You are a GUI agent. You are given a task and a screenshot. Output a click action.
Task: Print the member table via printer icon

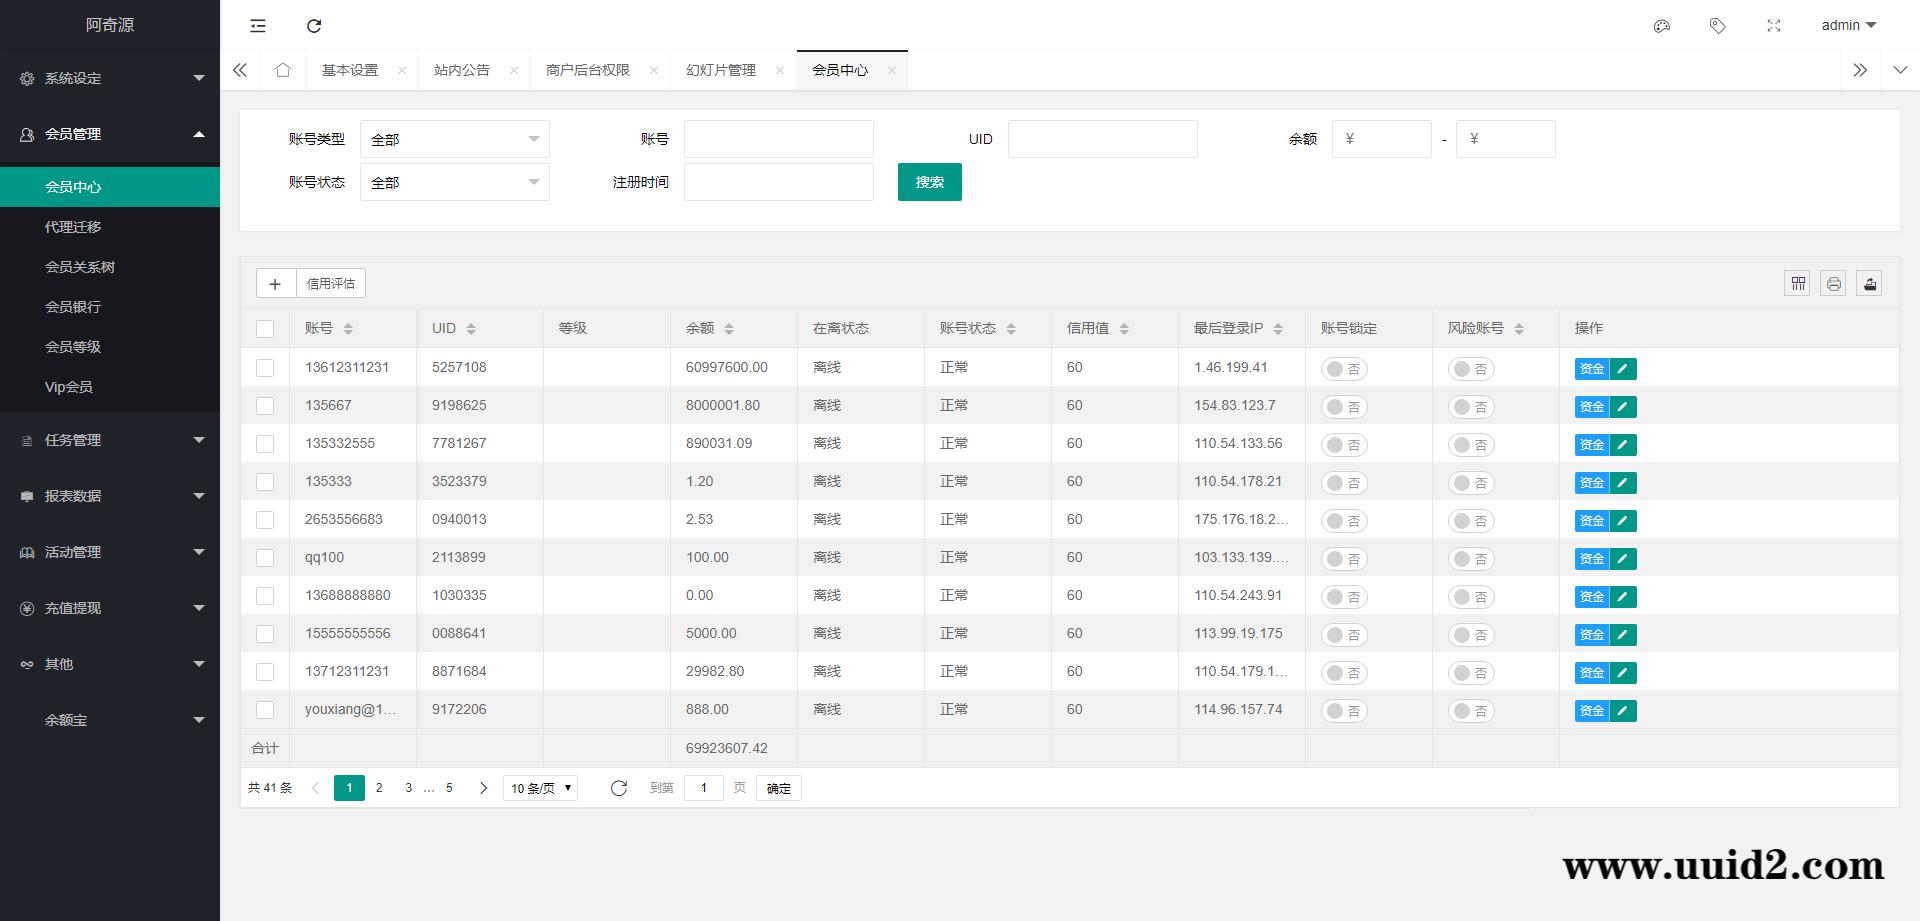[x=1833, y=283]
